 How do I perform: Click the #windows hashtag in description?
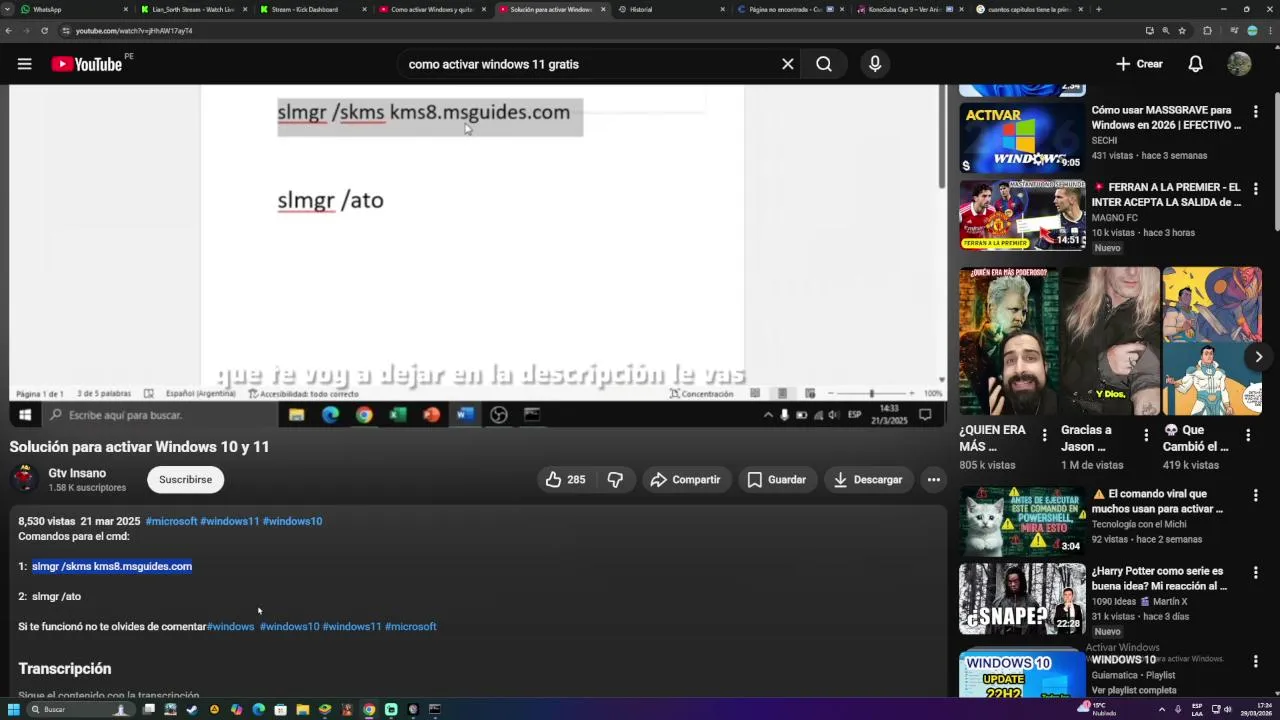point(231,627)
